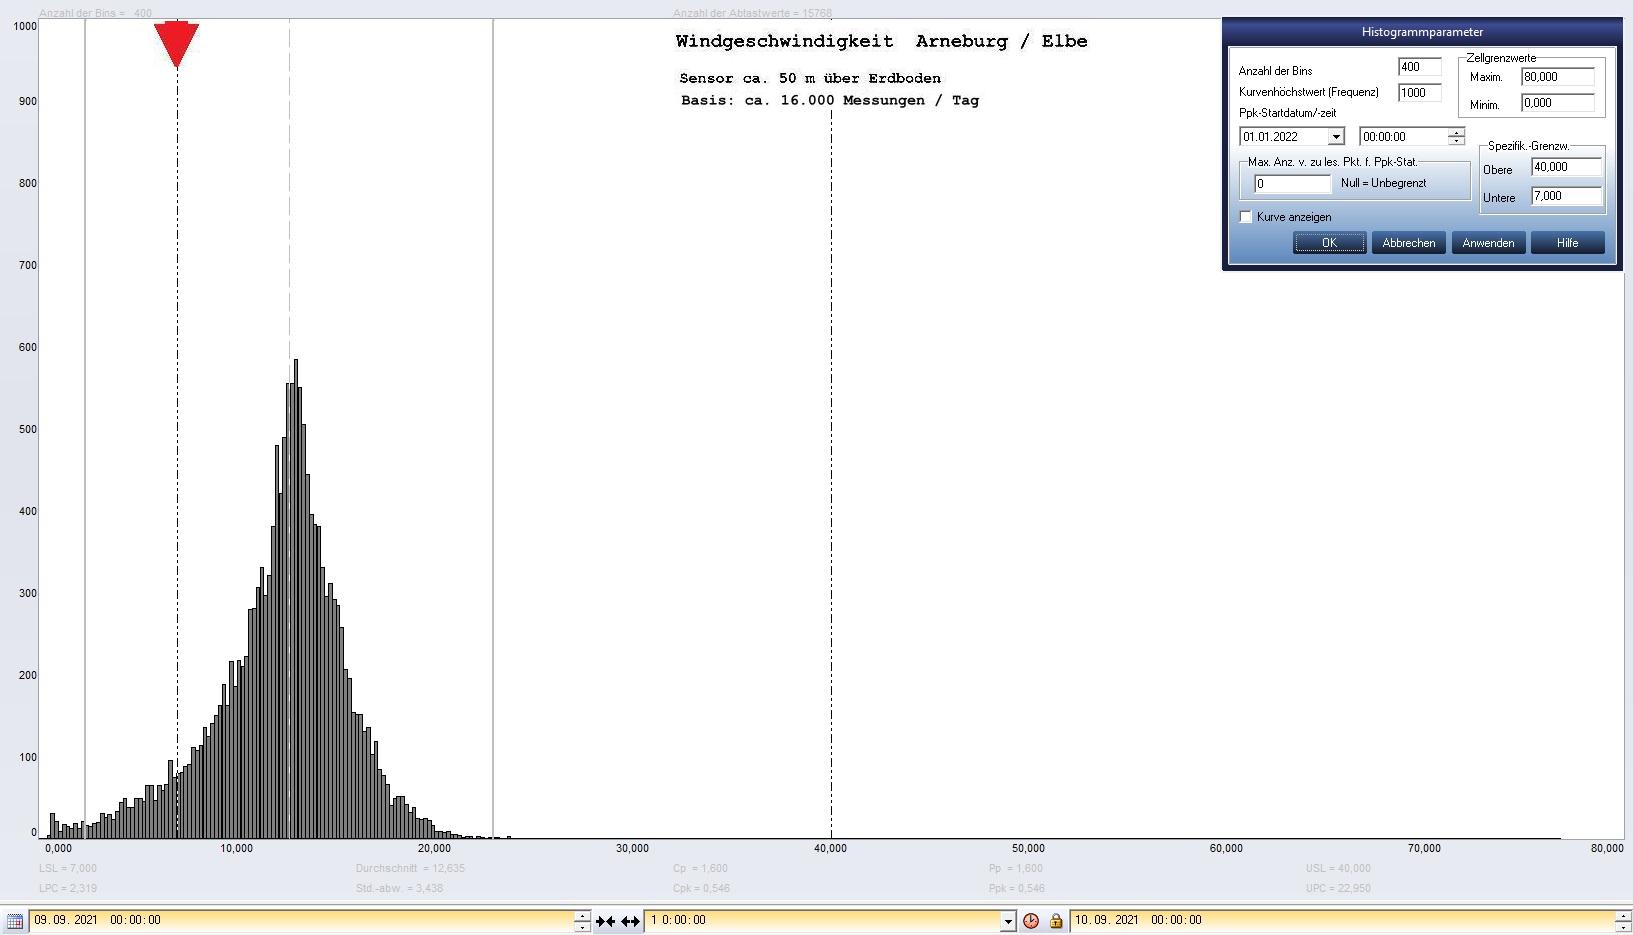1633x935 pixels.
Task: Click the Ppk start time field 00:00:00
Action: 1404,137
